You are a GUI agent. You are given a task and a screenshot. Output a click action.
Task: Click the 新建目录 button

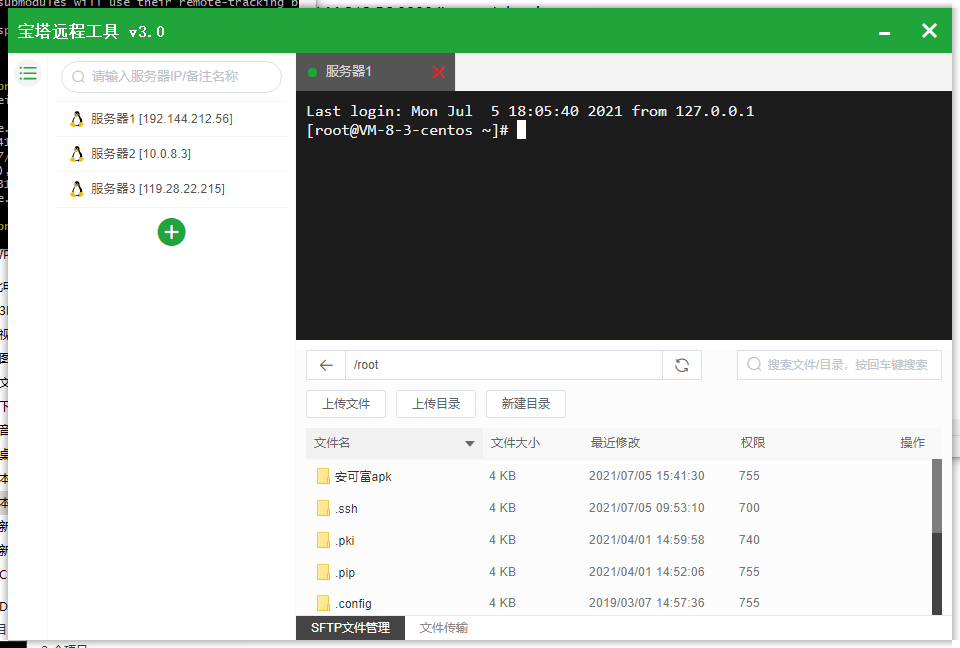point(526,404)
